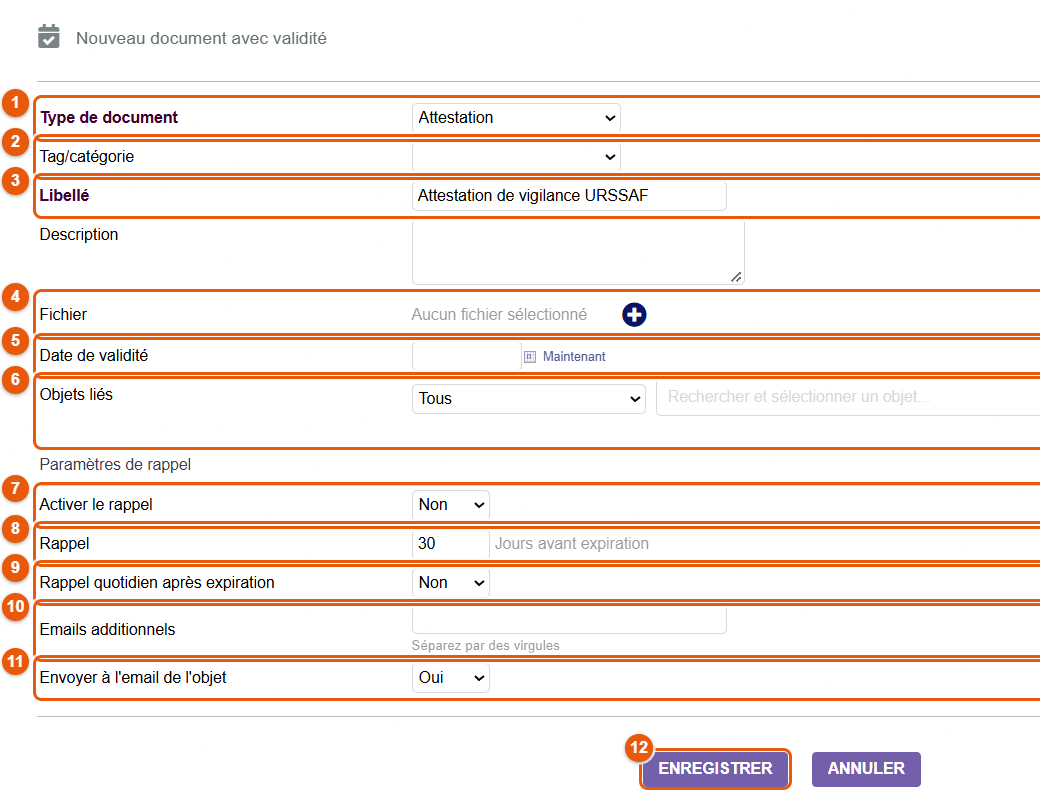The image size is (1040, 798).
Task: Open the Activer le rappel dropdown
Action: pos(450,505)
